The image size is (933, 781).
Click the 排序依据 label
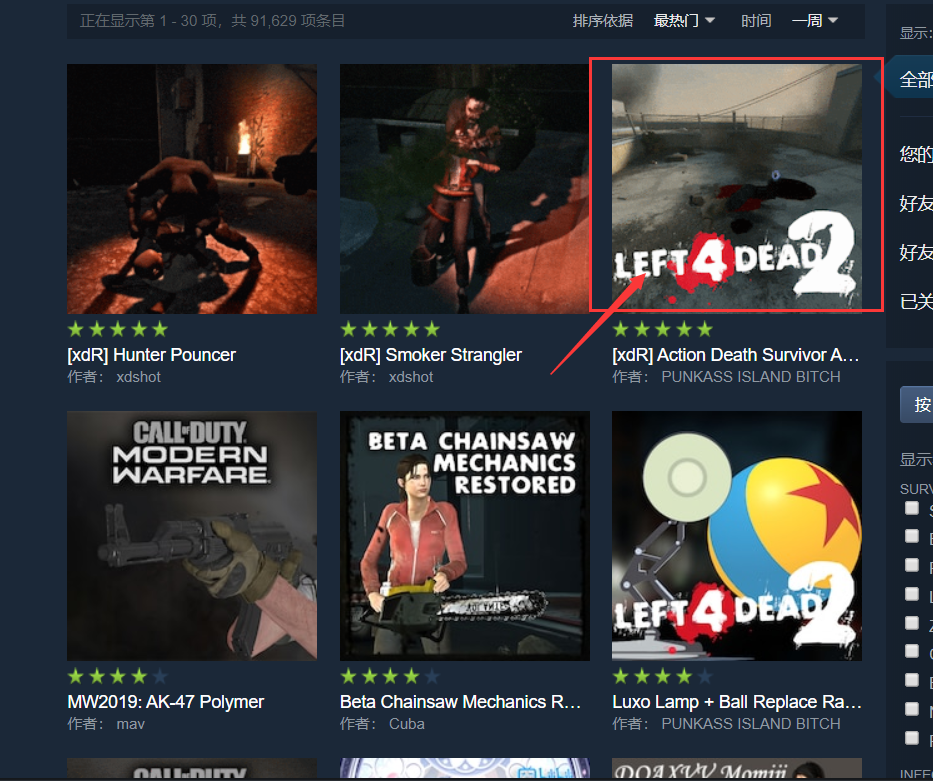[603, 21]
